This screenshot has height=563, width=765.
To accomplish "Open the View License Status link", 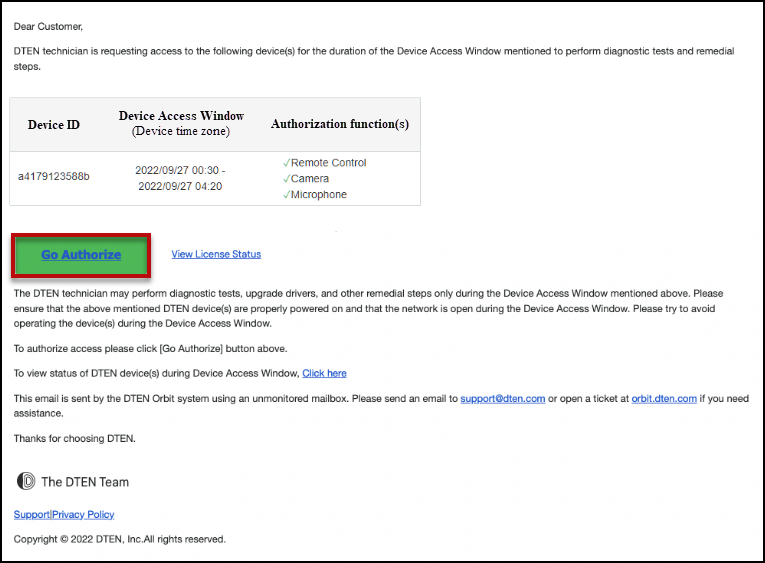I will pyautogui.click(x=216, y=254).
